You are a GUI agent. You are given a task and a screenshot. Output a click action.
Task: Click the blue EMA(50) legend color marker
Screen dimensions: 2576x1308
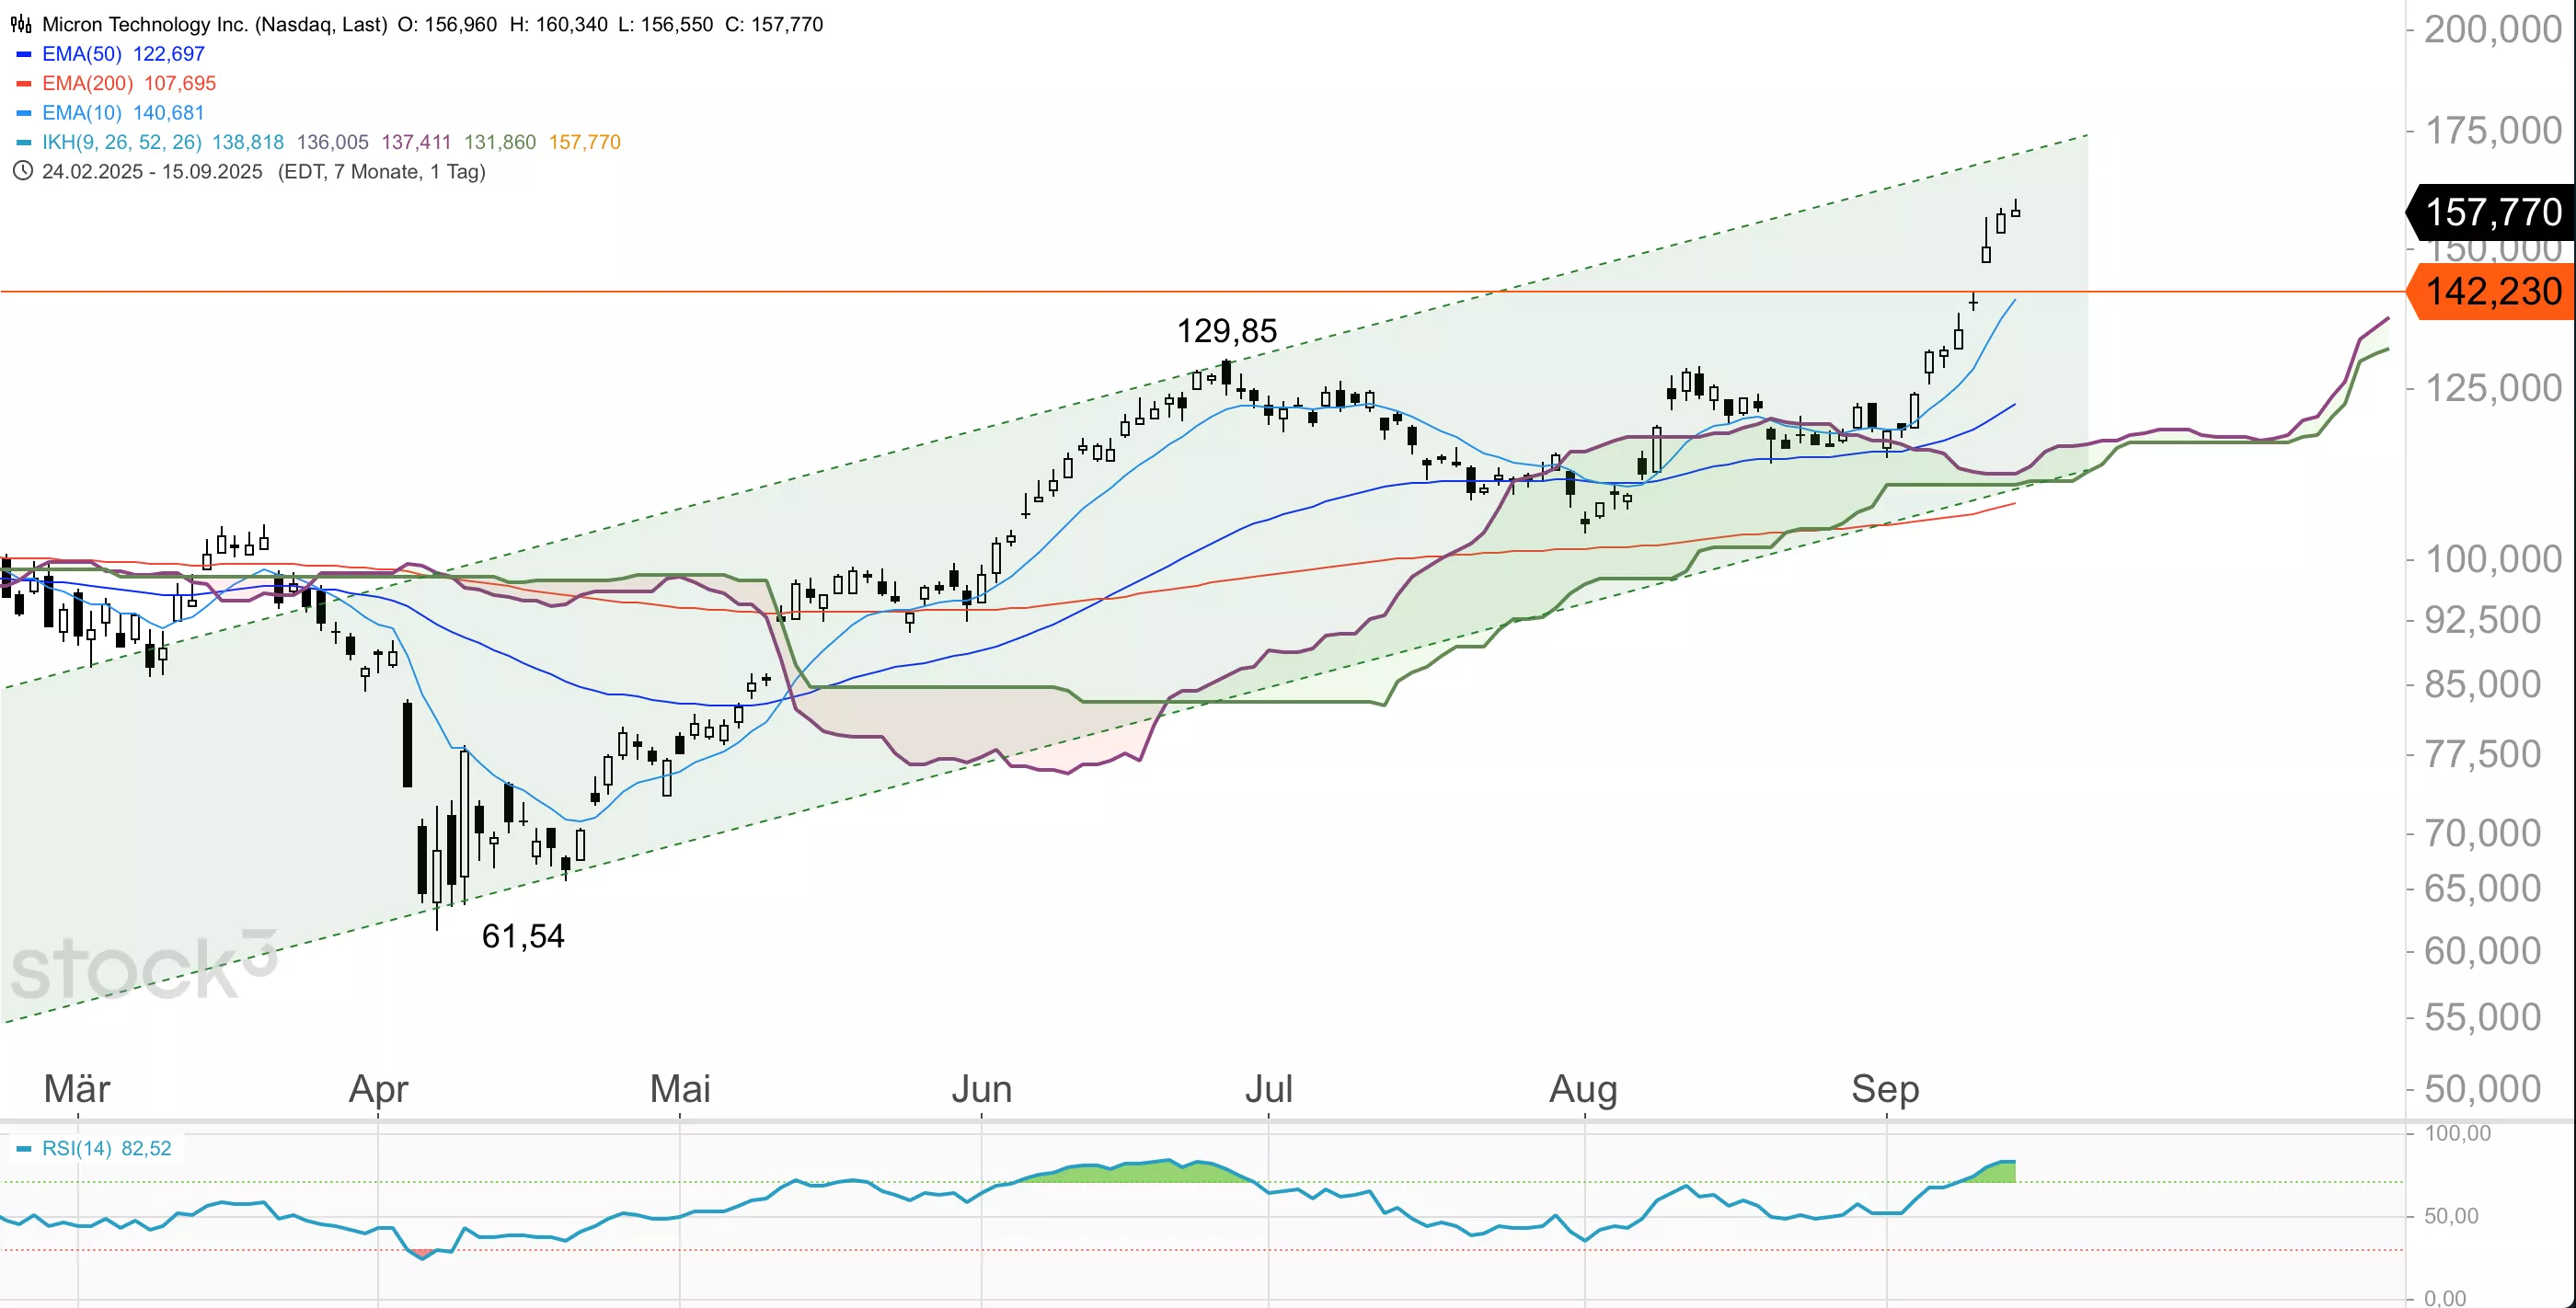[24, 54]
